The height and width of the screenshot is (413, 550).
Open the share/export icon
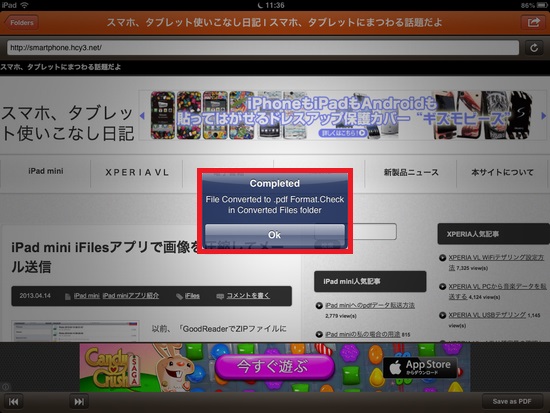point(533,23)
